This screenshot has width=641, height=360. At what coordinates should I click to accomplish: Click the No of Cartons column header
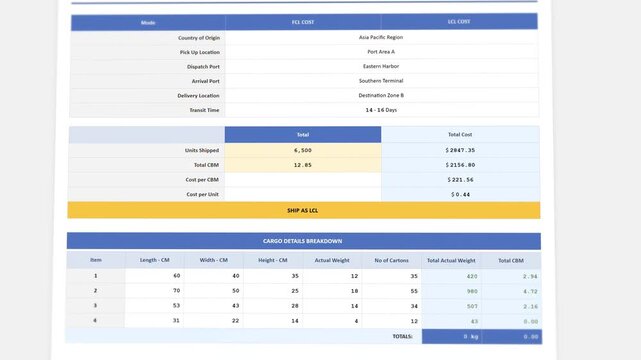[392, 260]
